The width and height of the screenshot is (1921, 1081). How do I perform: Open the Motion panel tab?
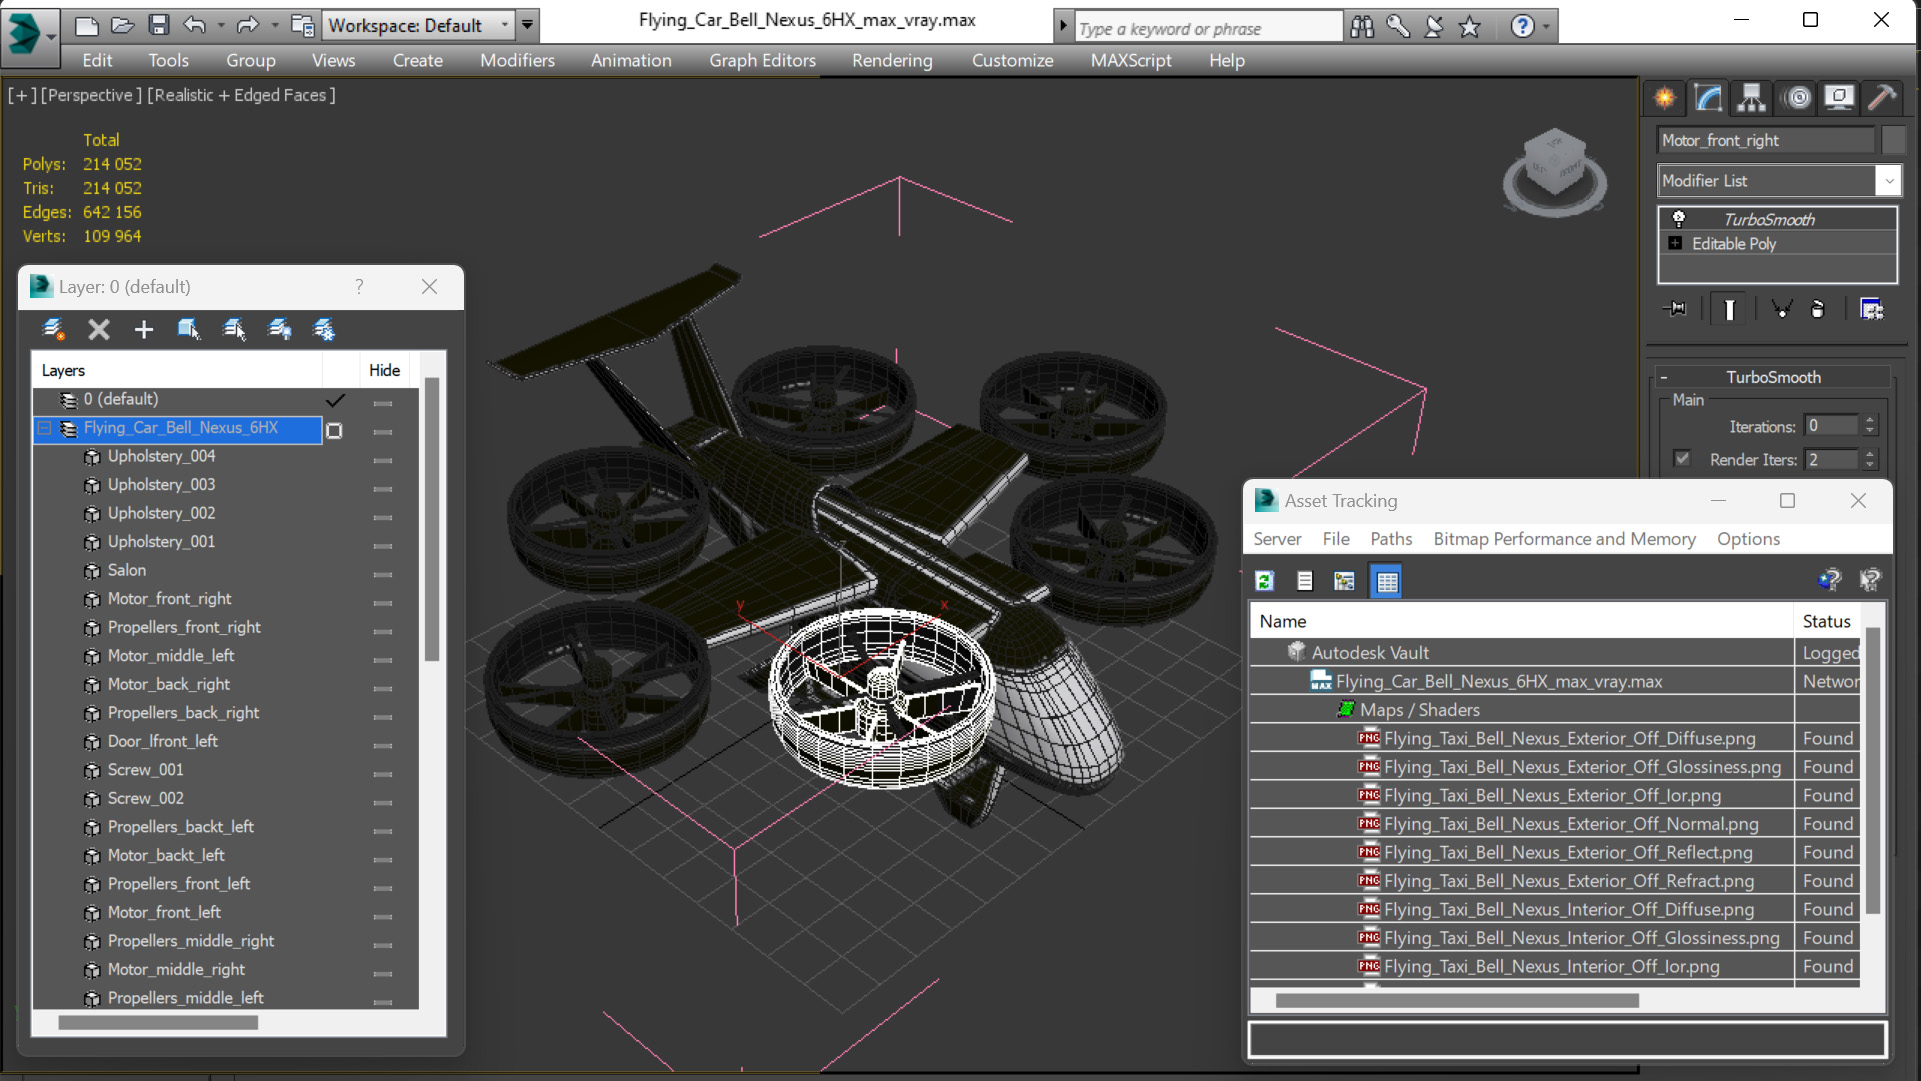(x=1797, y=97)
